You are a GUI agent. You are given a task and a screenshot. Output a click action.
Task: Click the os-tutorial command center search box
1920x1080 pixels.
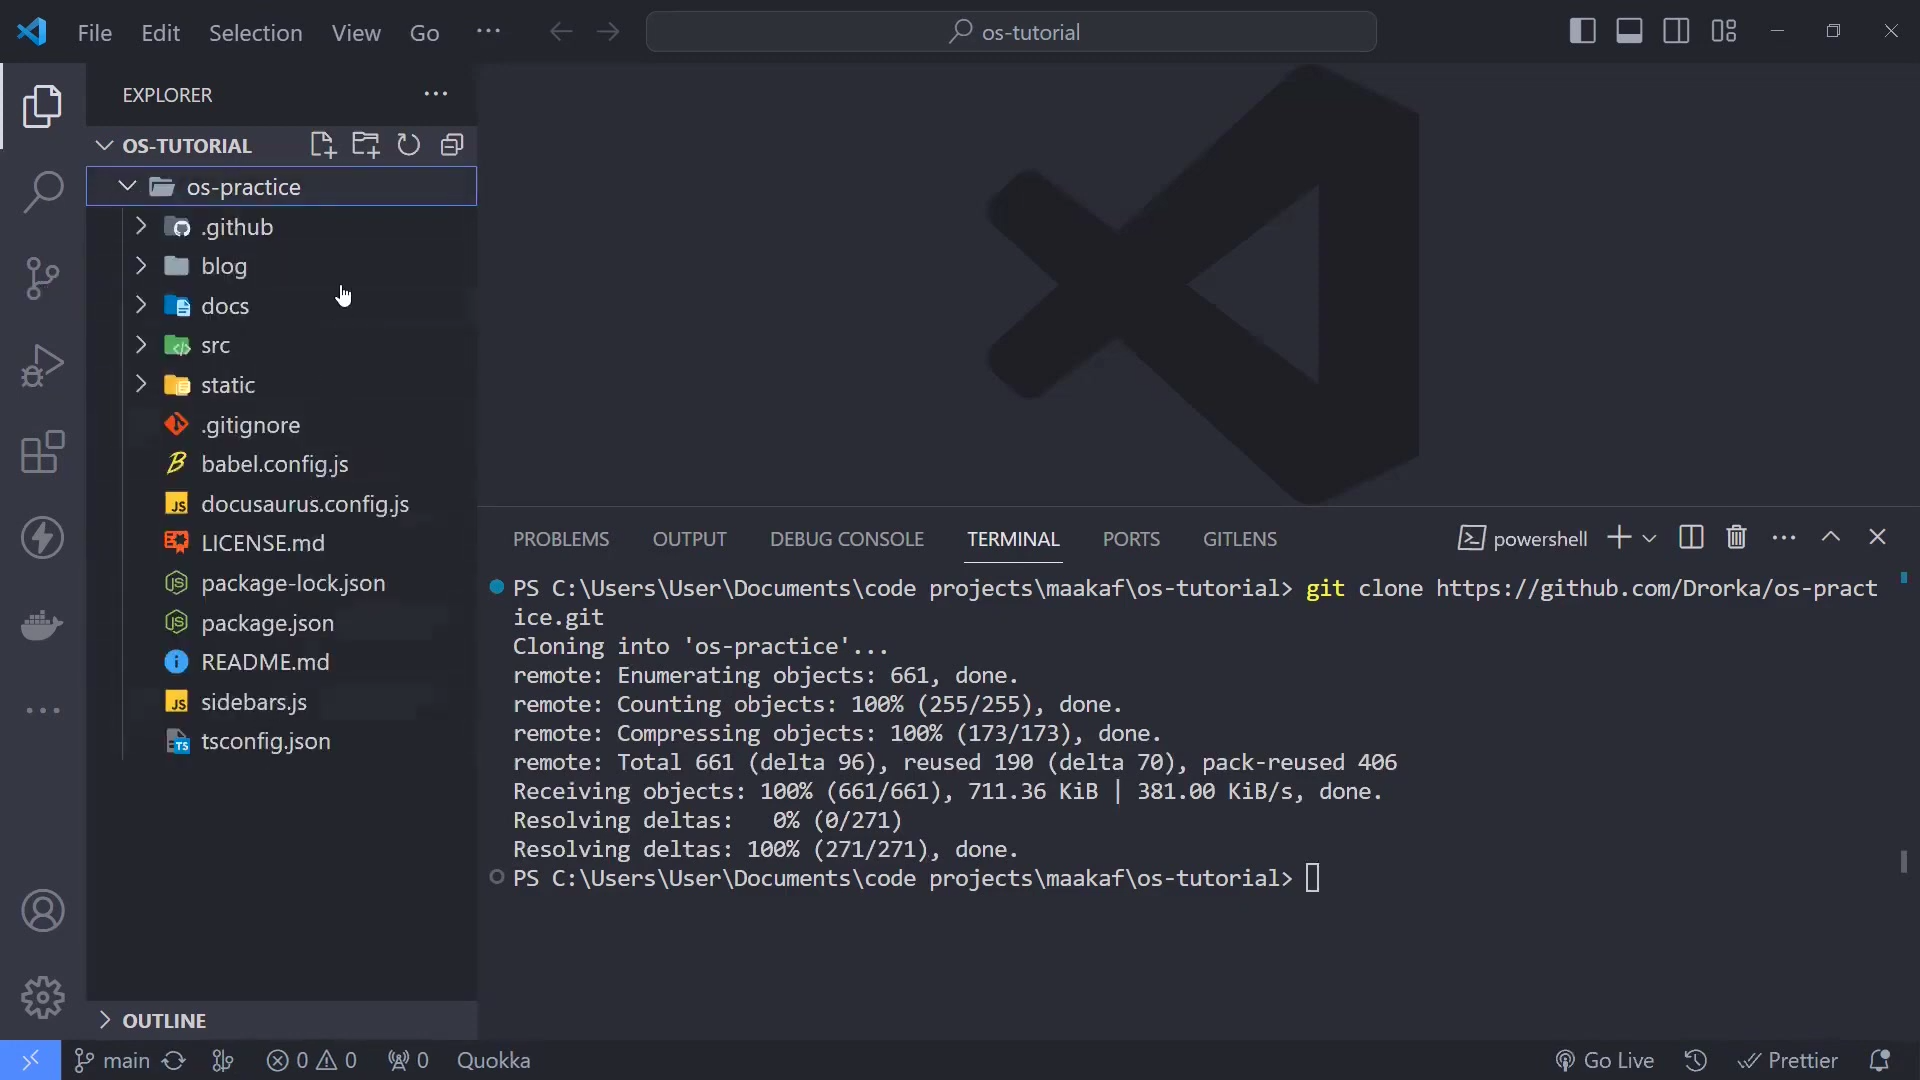(1011, 32)
